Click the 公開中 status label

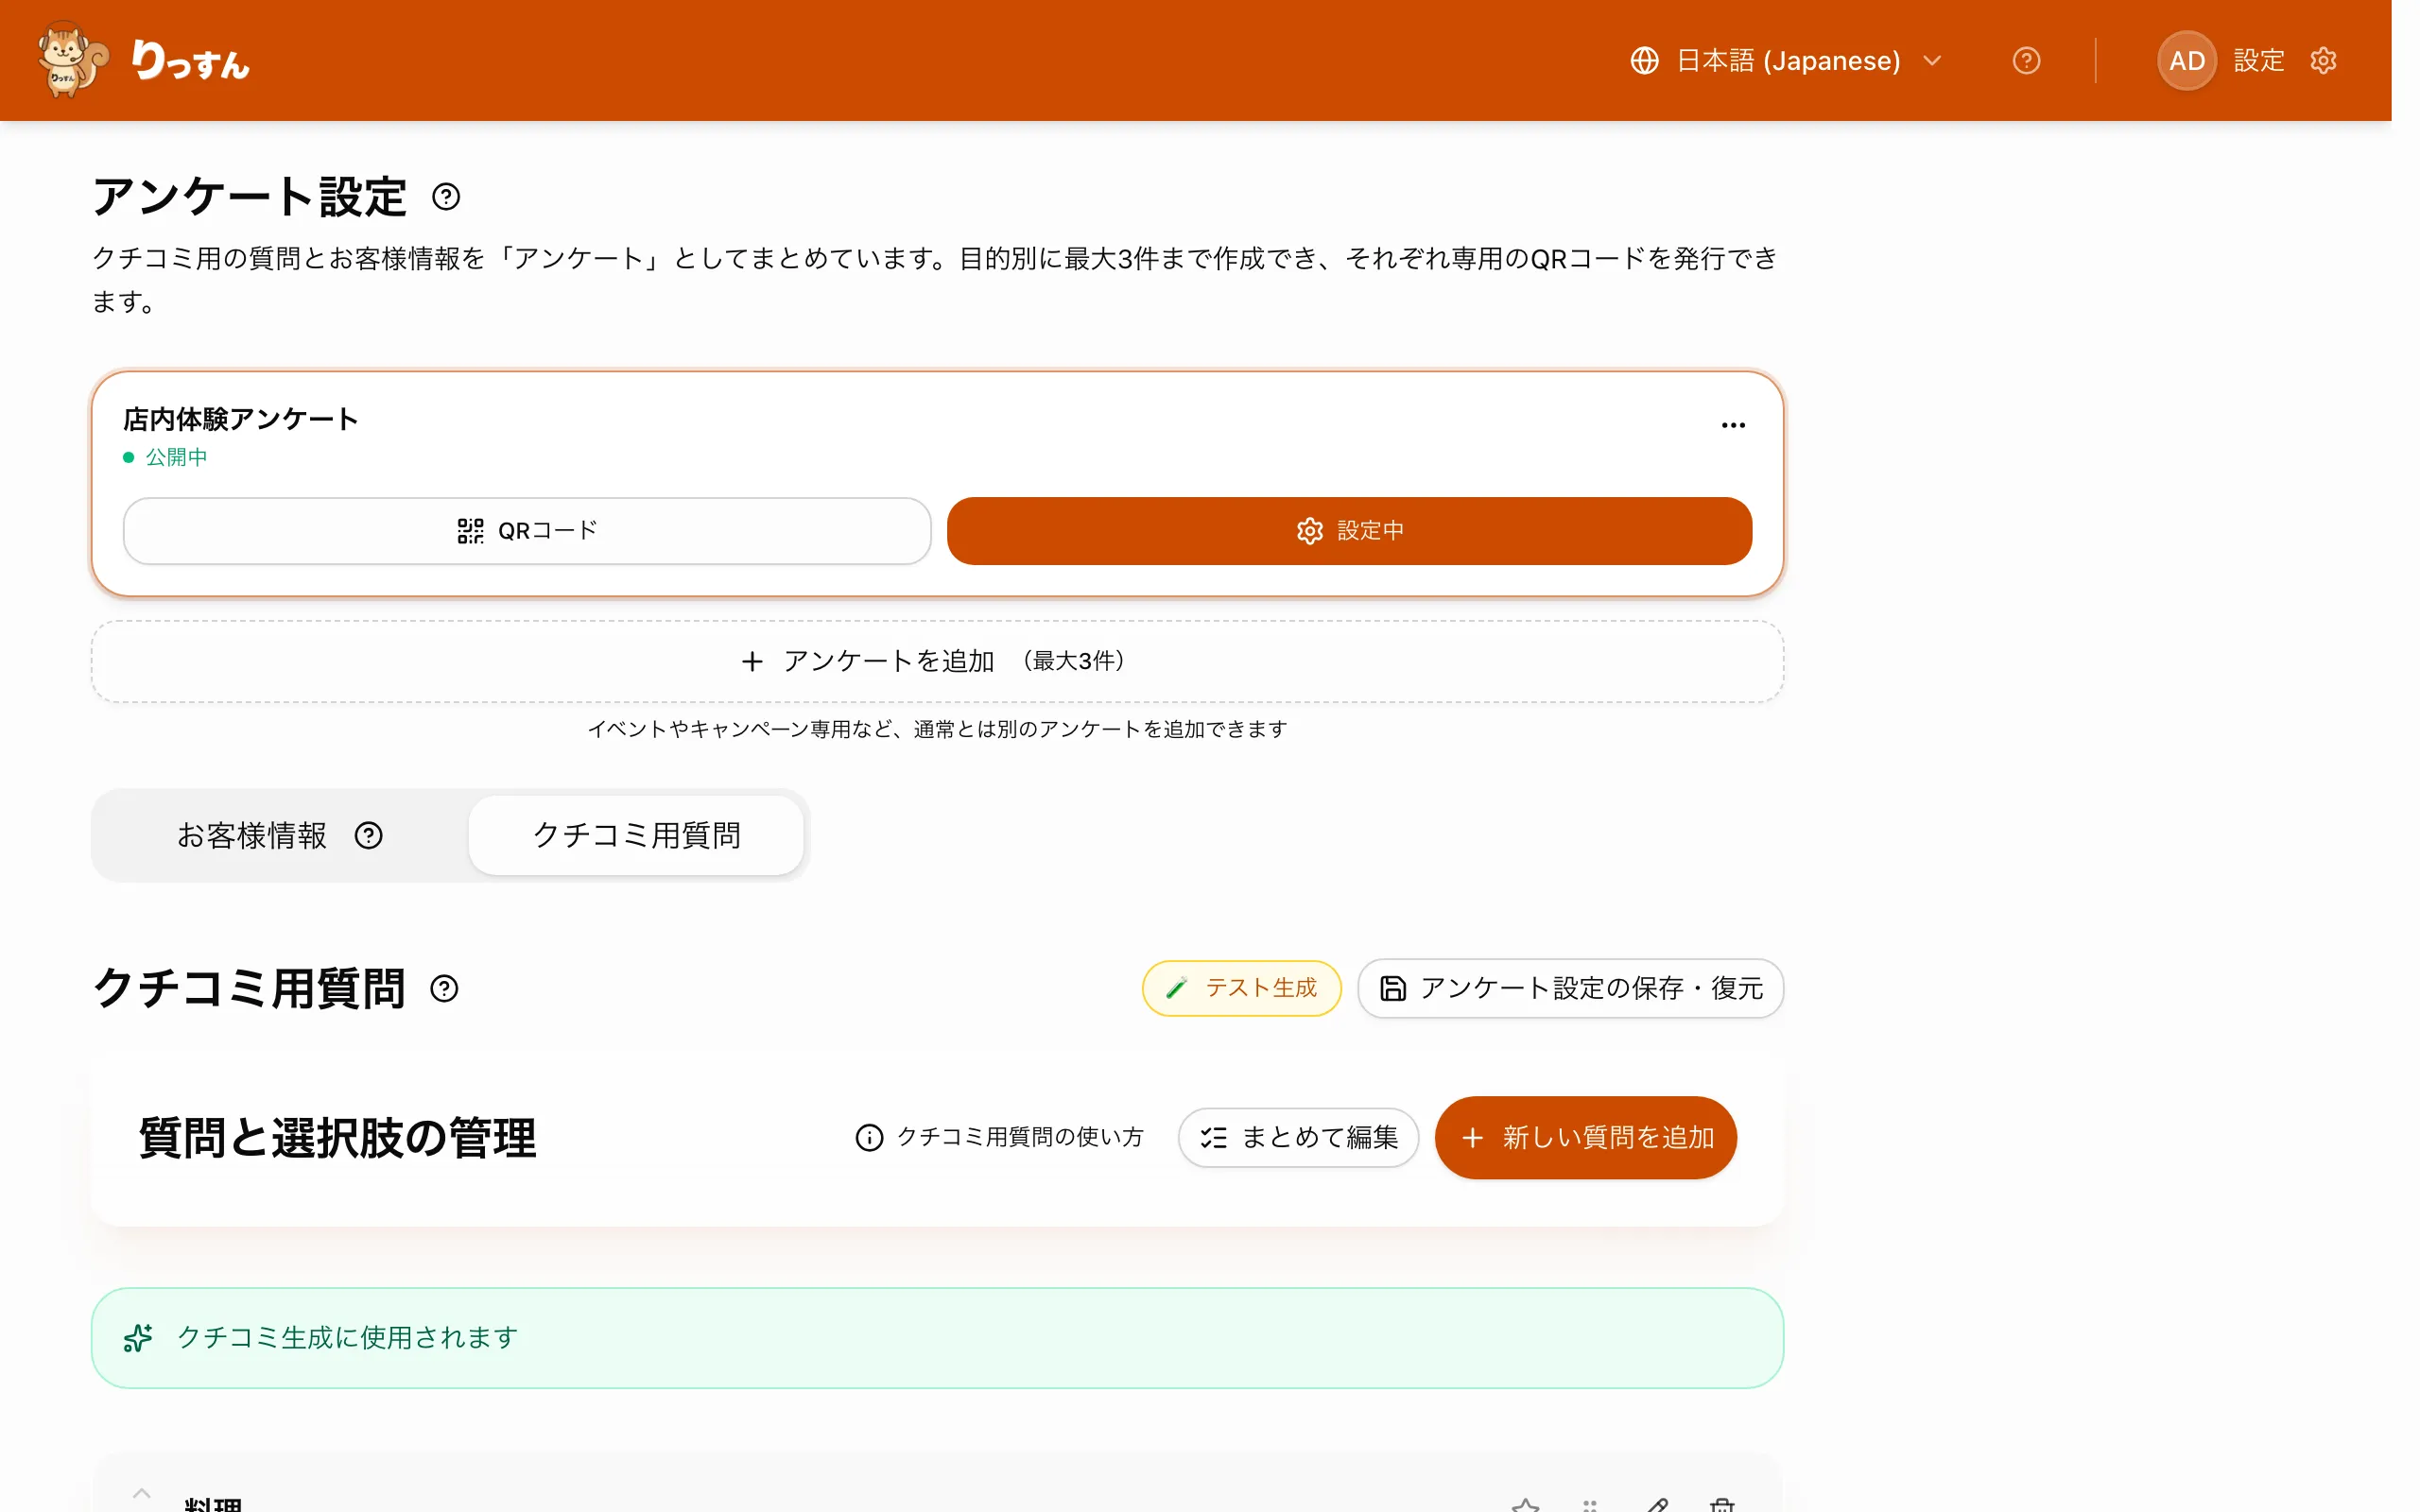click(176, 457)
